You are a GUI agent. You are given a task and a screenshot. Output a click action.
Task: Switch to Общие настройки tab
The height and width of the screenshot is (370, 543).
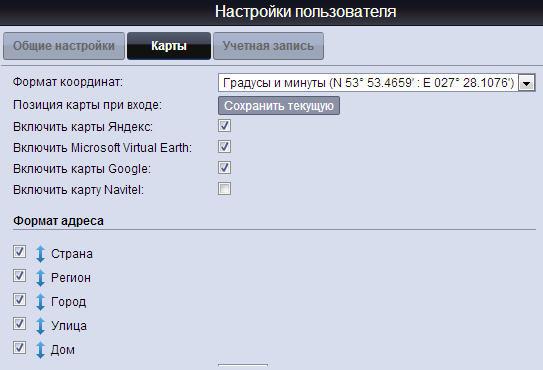(64, 46)
